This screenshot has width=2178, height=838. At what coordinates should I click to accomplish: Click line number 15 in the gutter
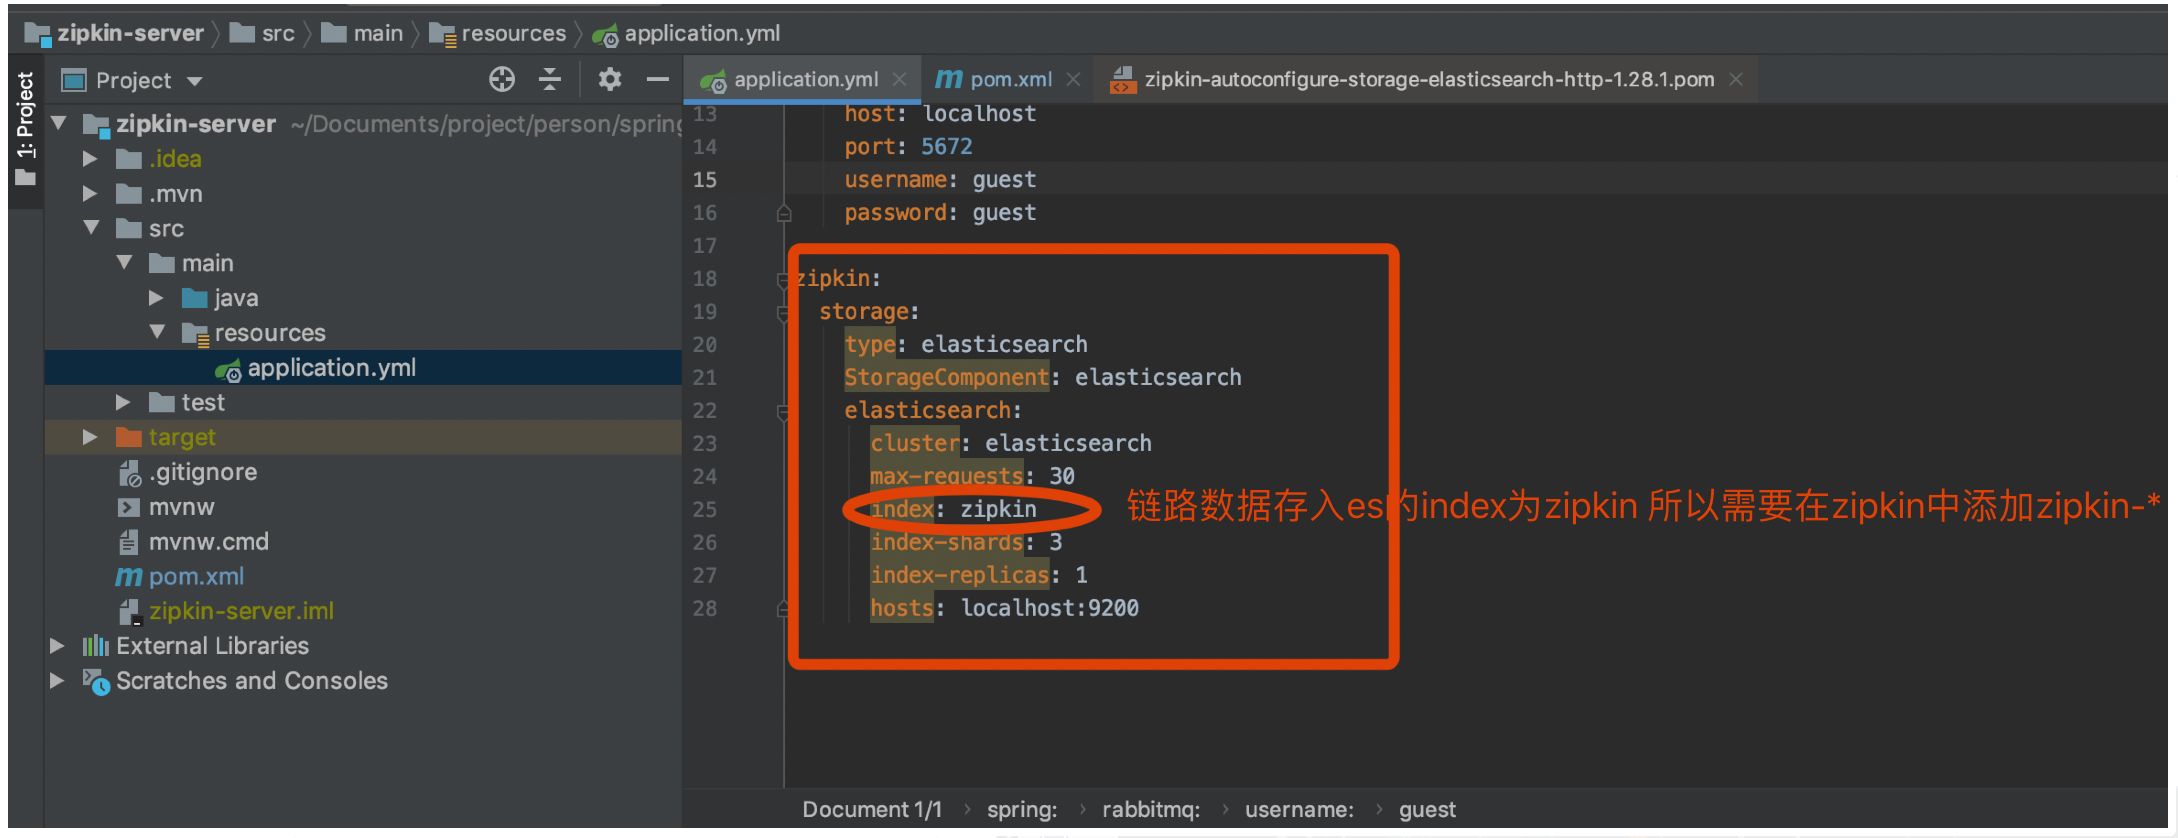click(x=705, y=180)
